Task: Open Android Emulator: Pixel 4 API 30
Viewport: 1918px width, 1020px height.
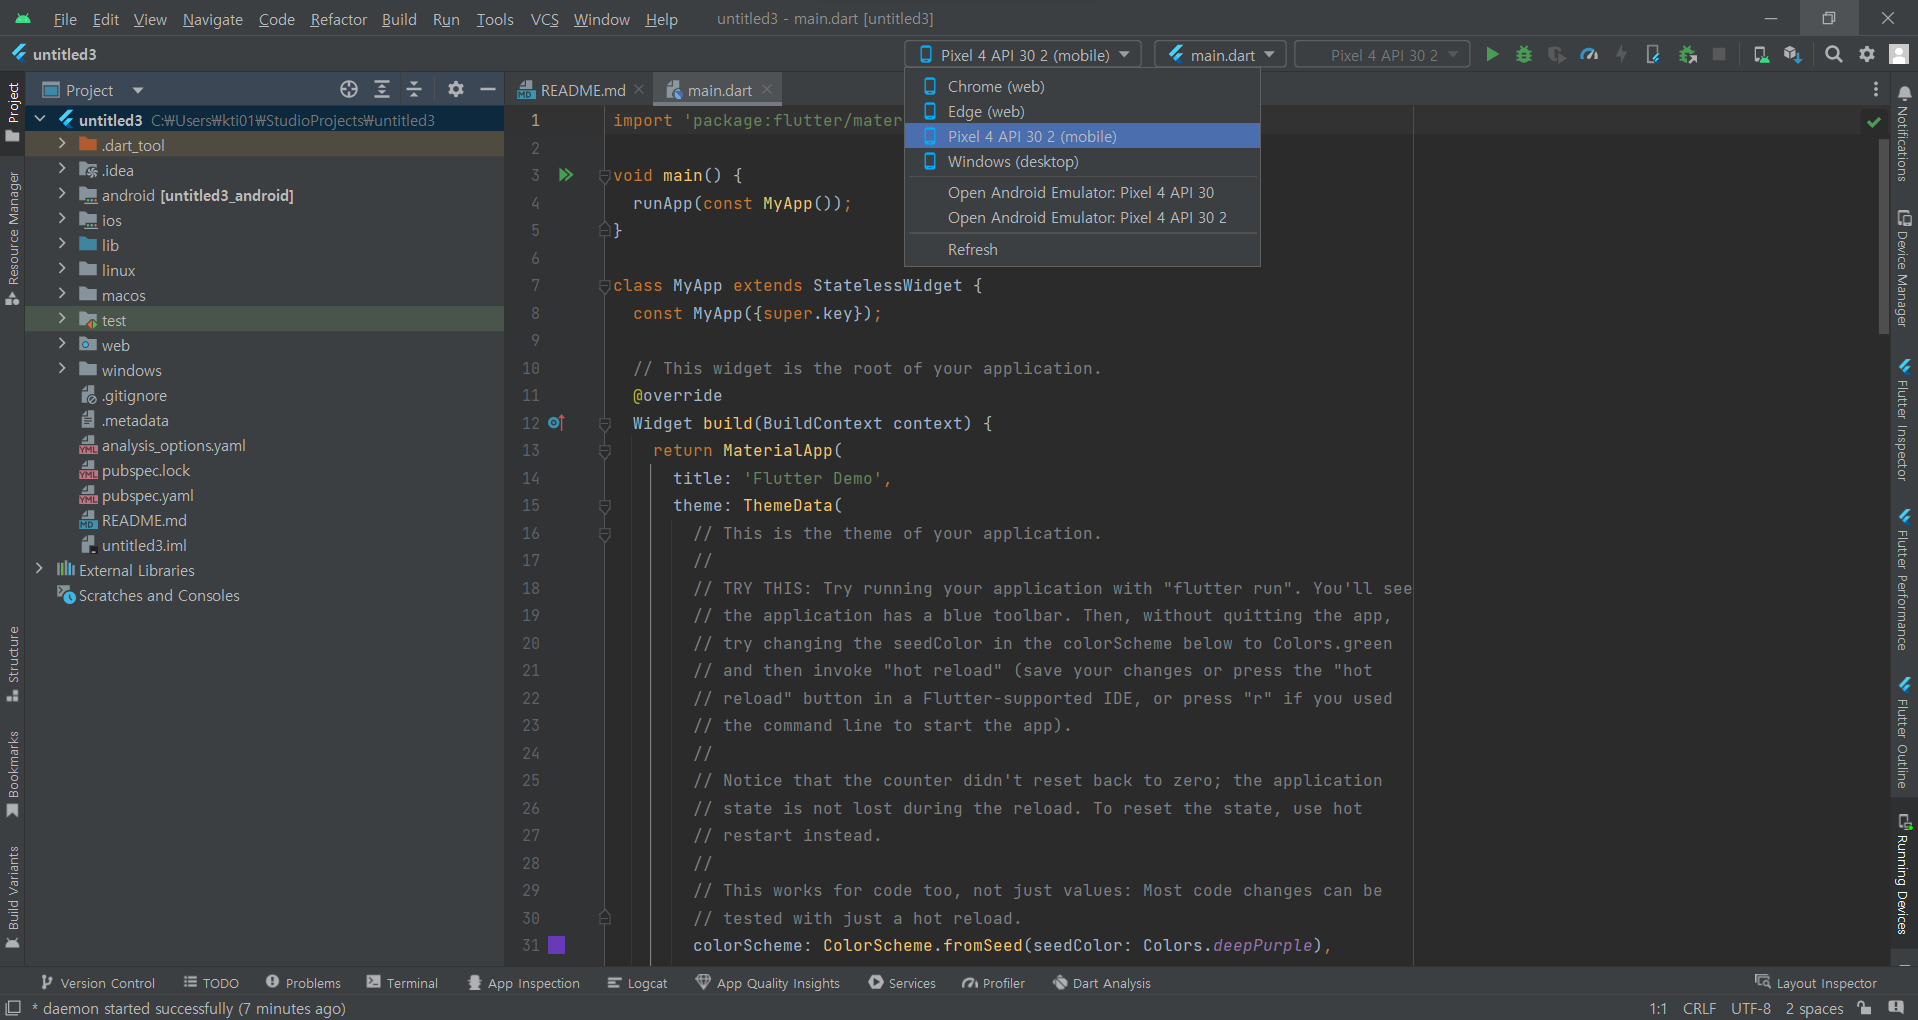Action: (1082, 192)
